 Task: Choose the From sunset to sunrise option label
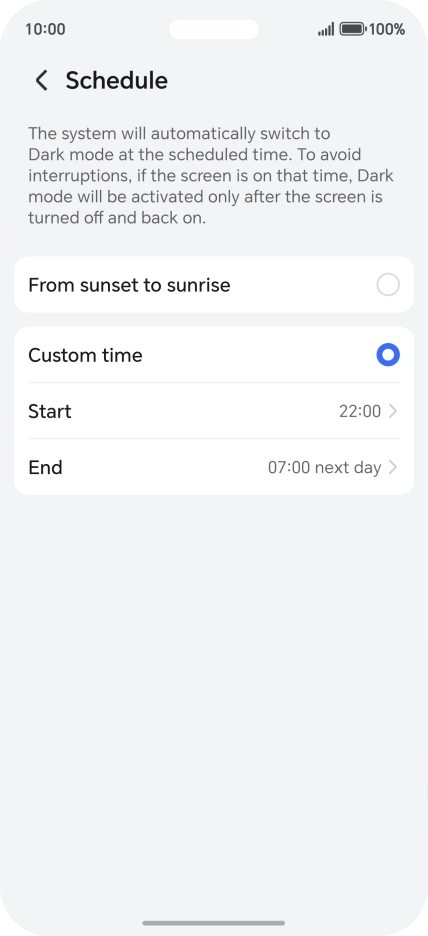pyautogui.click(x=129, y=285)
